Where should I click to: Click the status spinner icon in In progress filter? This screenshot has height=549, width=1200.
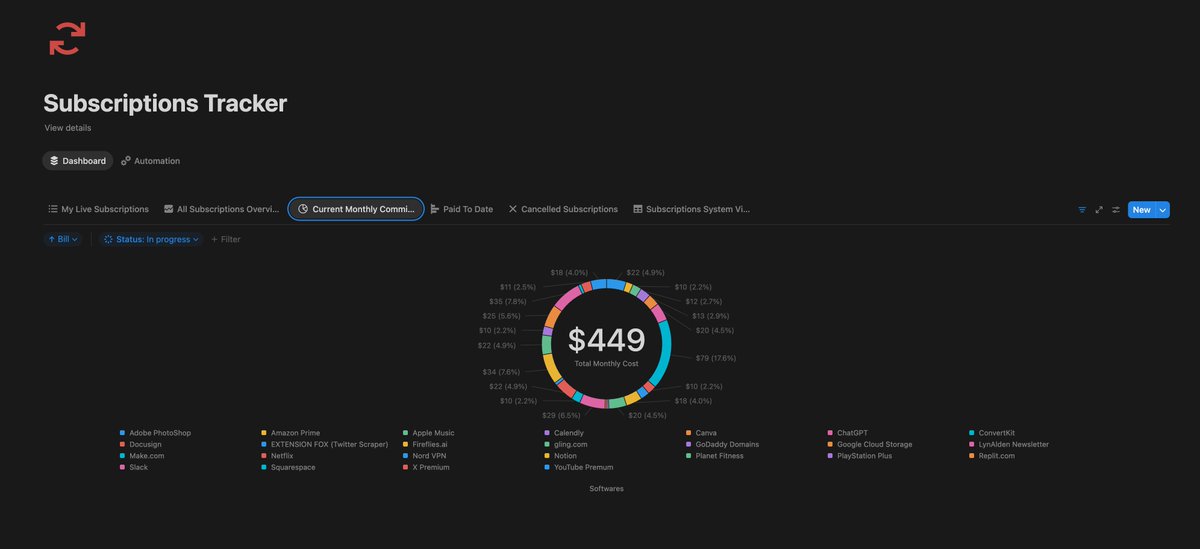[109, 239]
